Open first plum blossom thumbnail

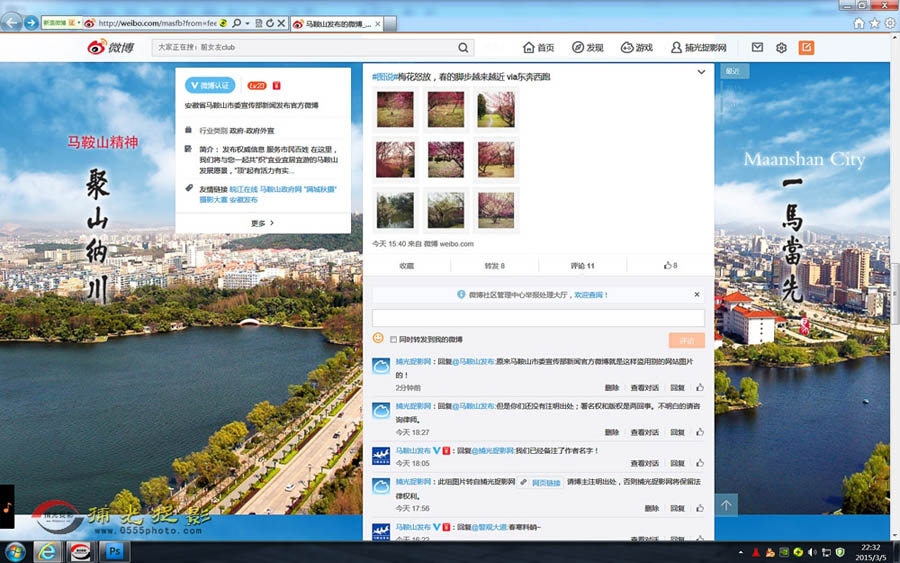pyautogui.click(x=395, y=109)
